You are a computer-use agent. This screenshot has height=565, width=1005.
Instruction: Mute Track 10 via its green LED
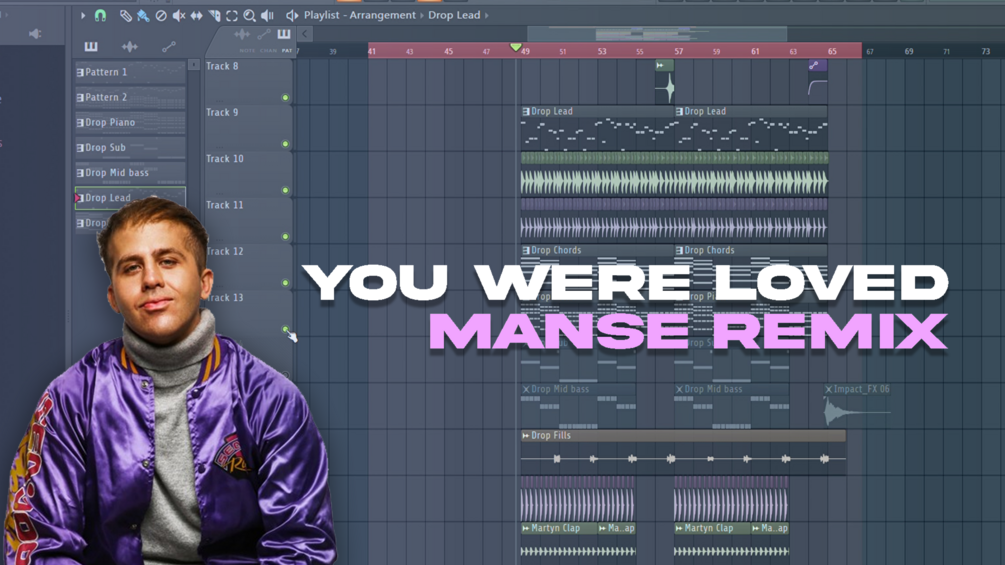click(x=285, y=190)
